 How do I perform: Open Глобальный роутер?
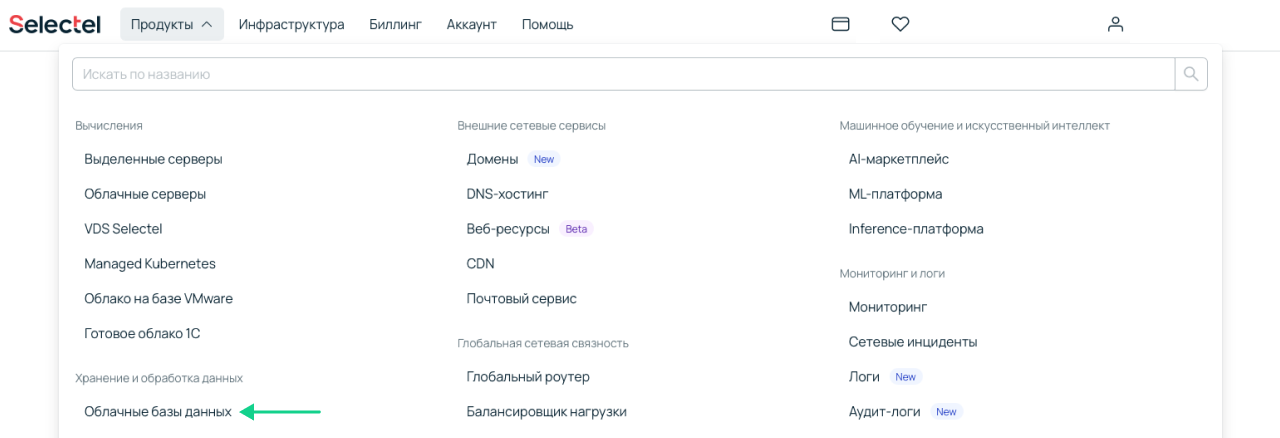pyautogui.click(x=528, y=377)
